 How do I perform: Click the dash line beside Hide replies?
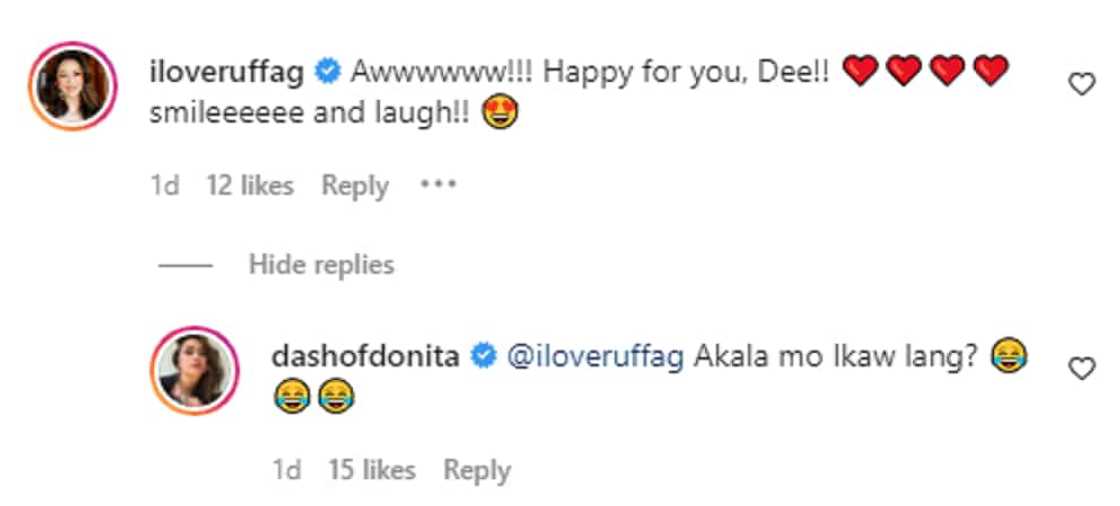click(x=185, y=266)
